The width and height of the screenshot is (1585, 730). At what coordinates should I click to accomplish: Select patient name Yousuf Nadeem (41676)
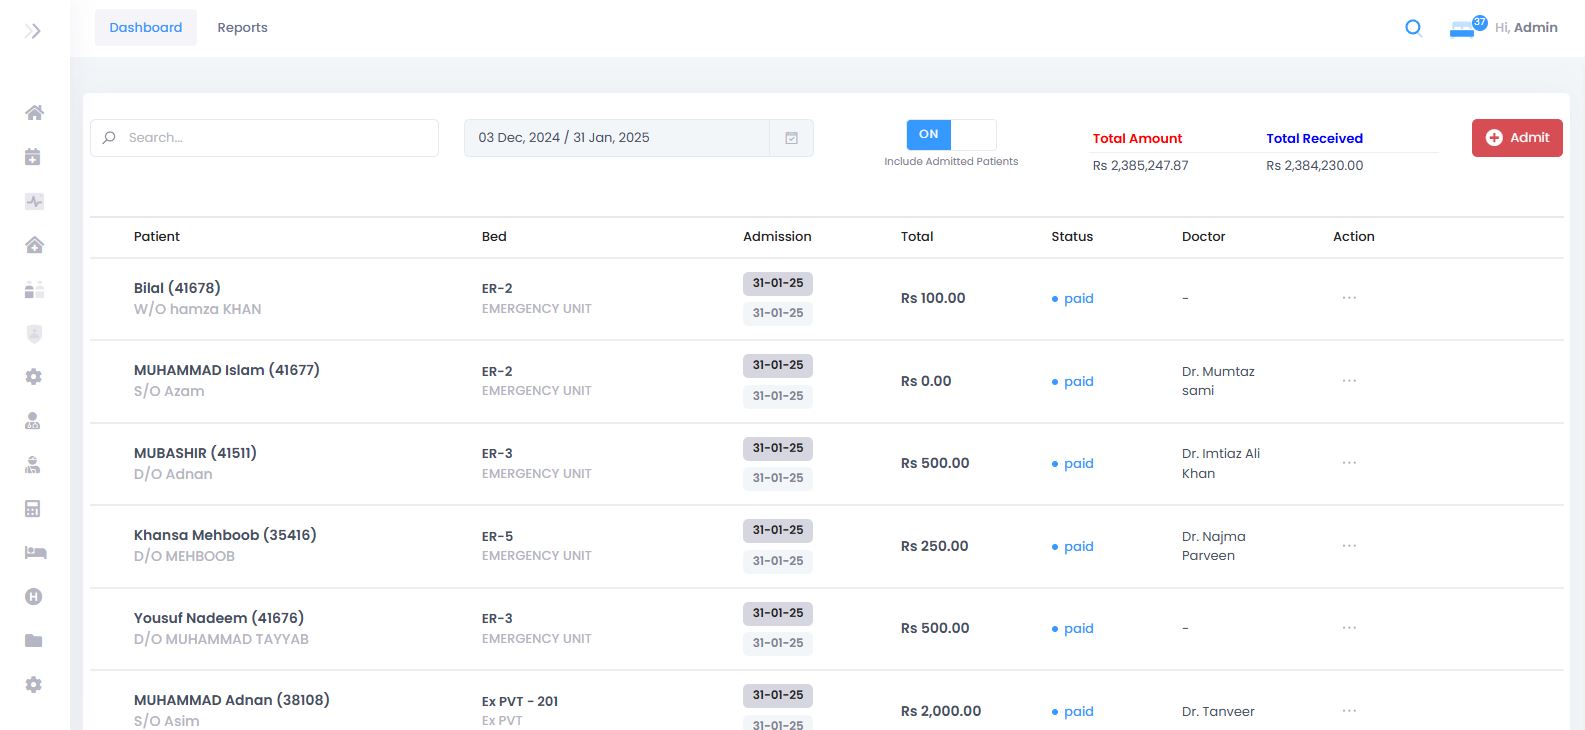[x=219, y=618]
